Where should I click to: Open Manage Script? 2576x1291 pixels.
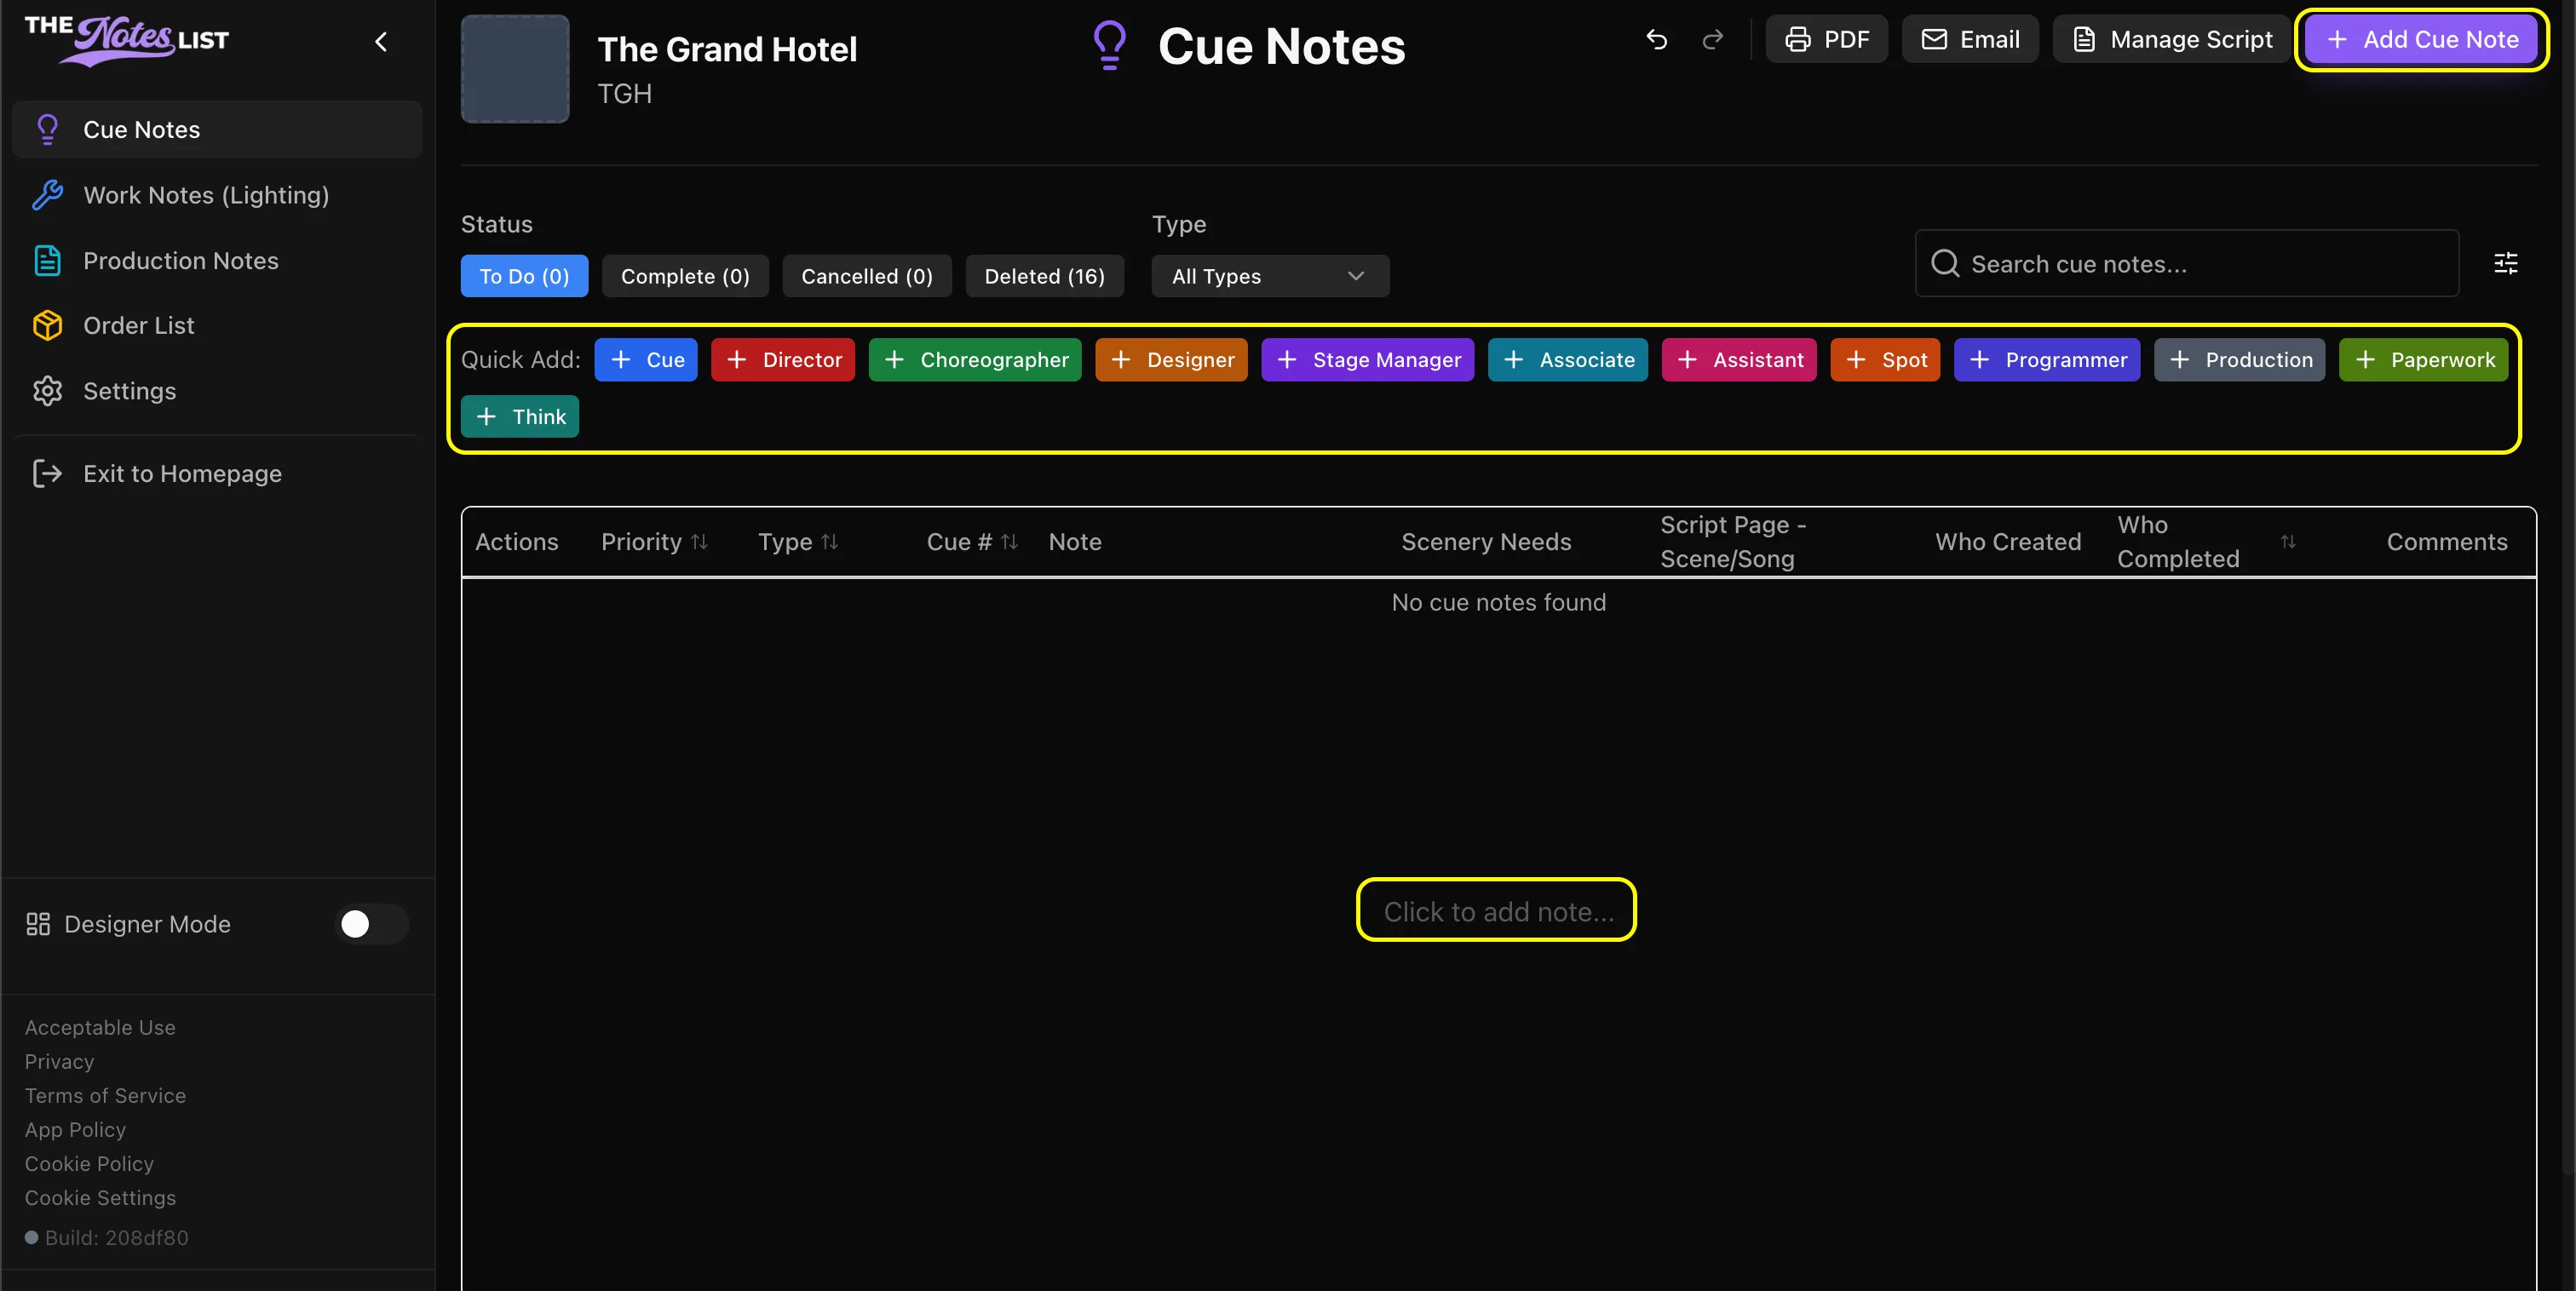pyautogui.click(x=2172, y=39)
